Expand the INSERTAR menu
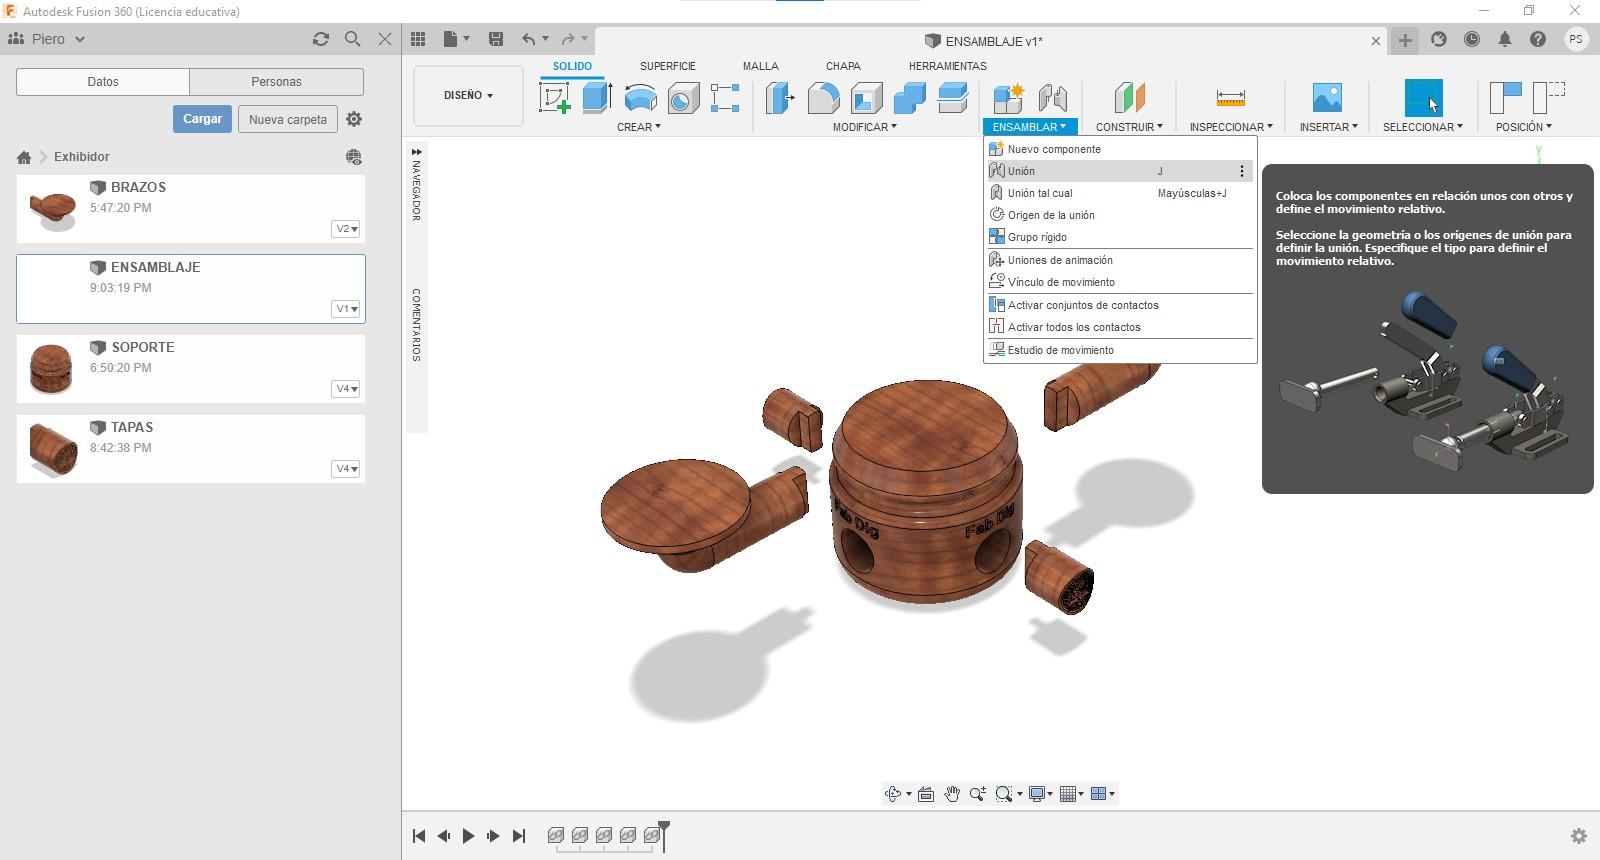This screenshot has width=1600, height=860. [1328, 127]
